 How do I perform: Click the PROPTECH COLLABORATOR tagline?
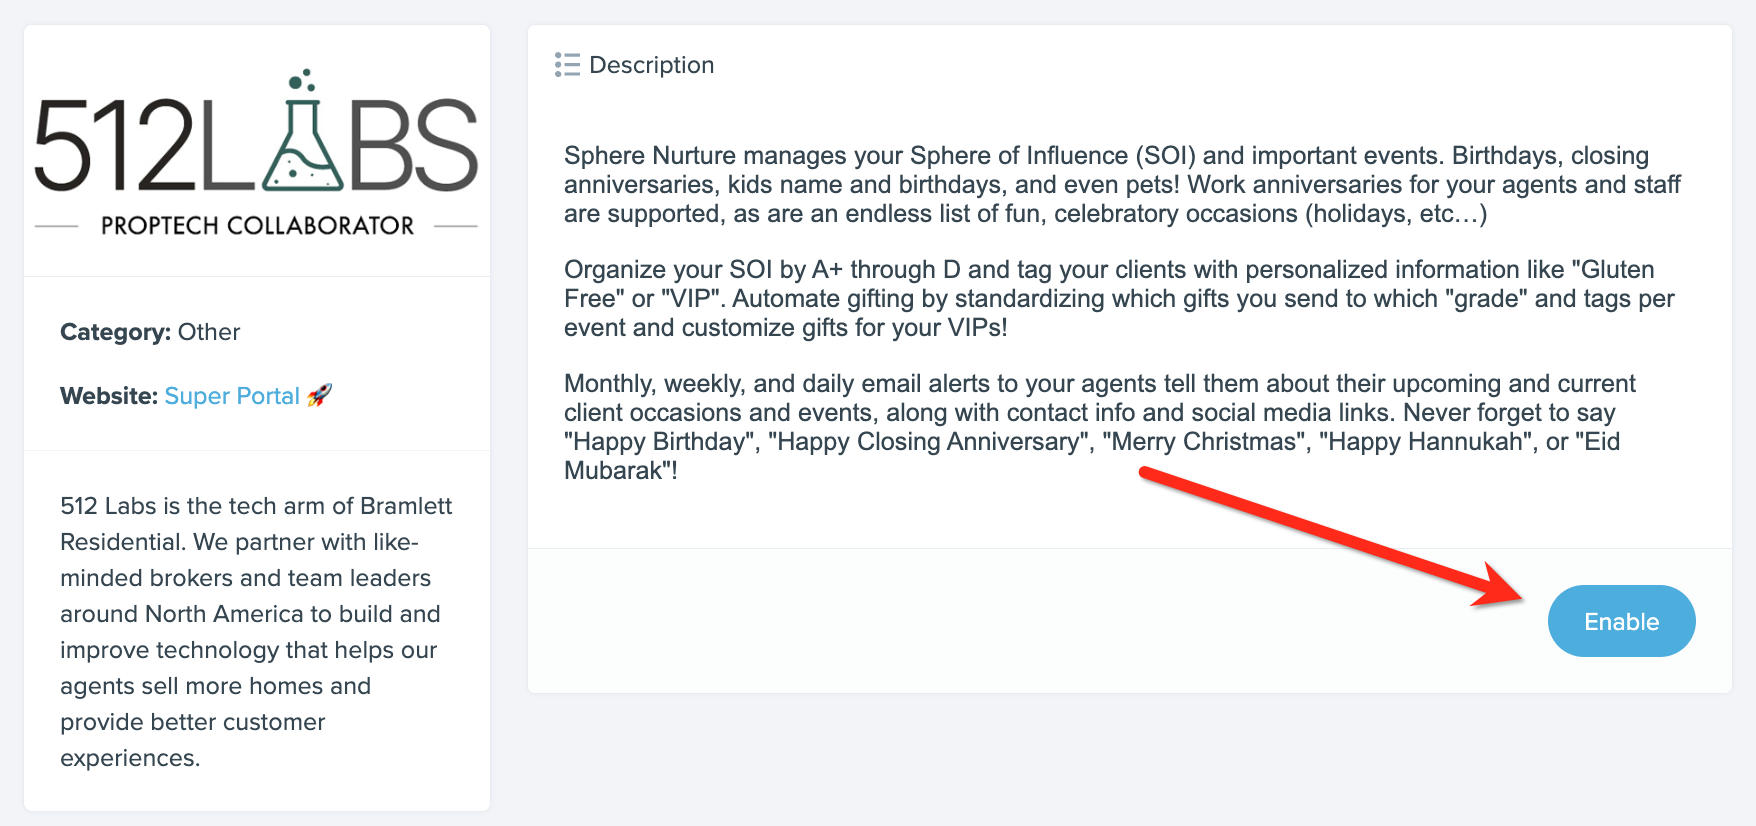point(257,226)
